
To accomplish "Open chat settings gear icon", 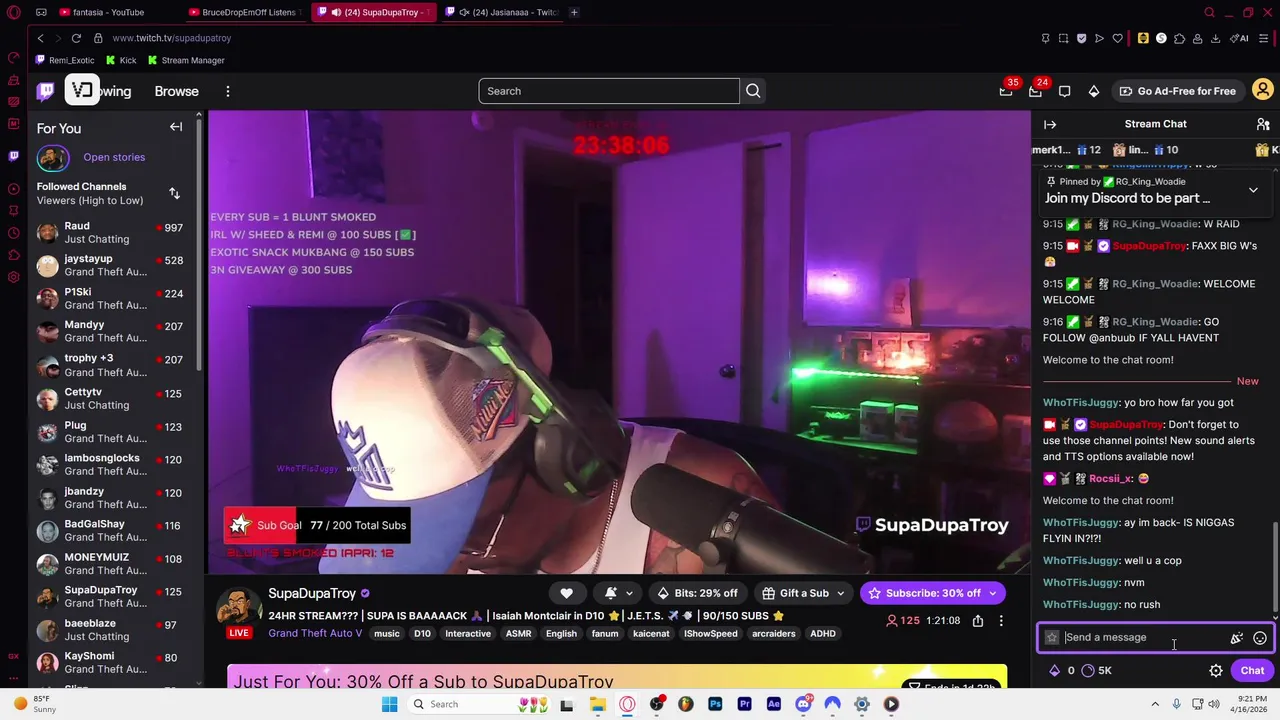I will pyautogui.click(x=1216, y=671).
